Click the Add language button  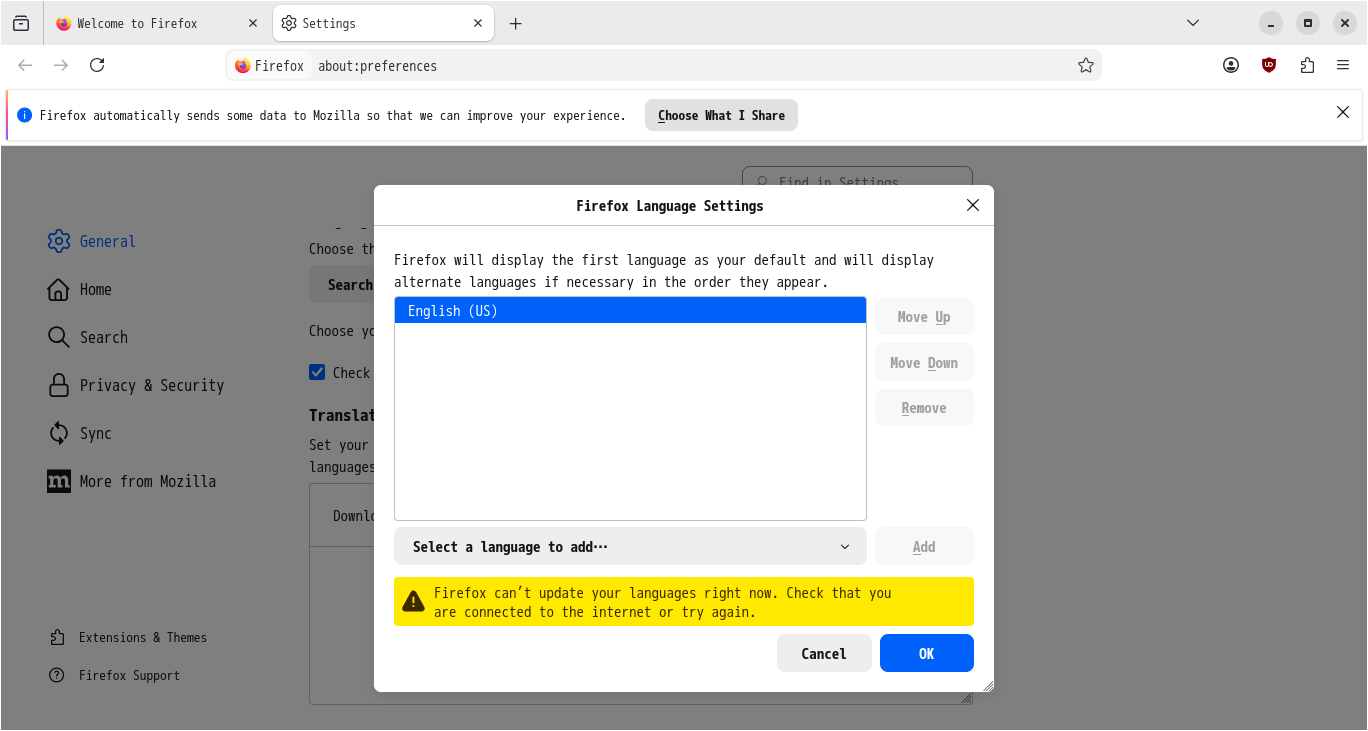924,547
